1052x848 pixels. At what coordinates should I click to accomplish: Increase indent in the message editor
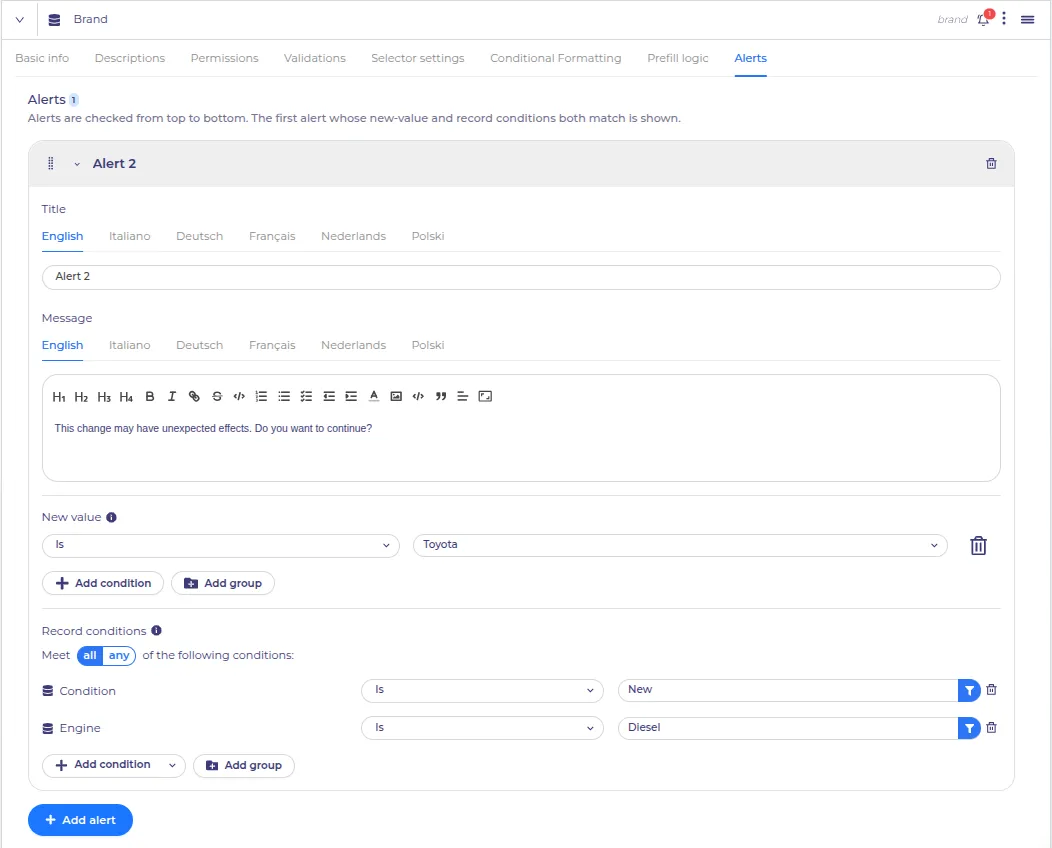351,396
